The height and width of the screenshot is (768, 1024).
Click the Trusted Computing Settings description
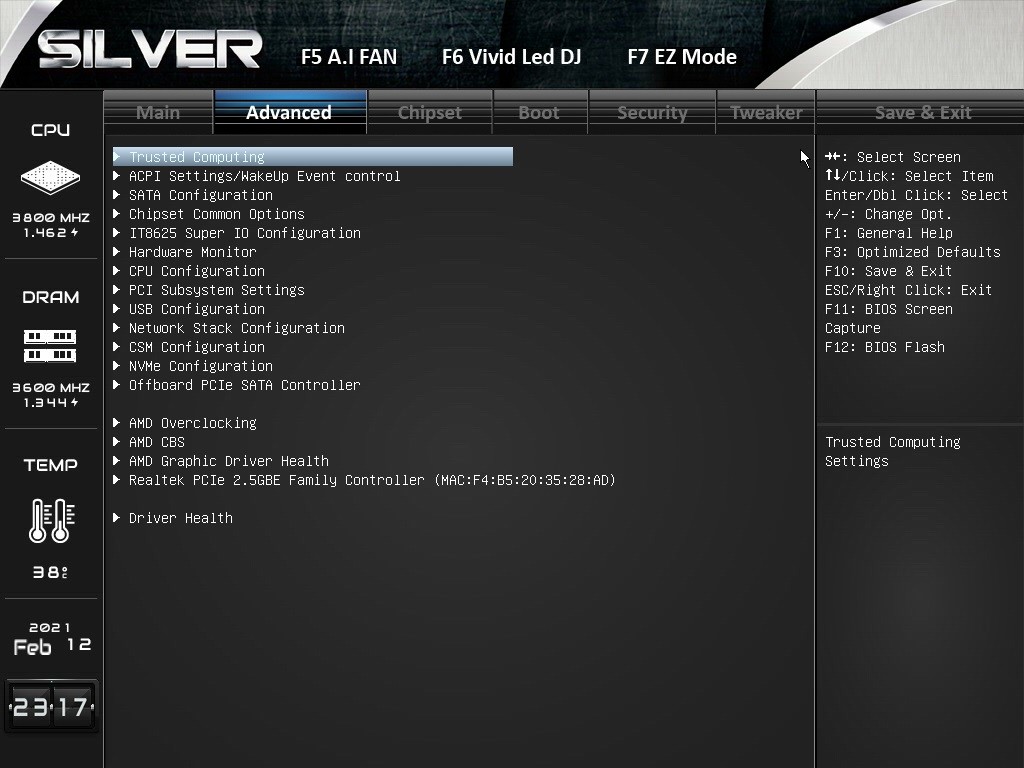point(892,451)
